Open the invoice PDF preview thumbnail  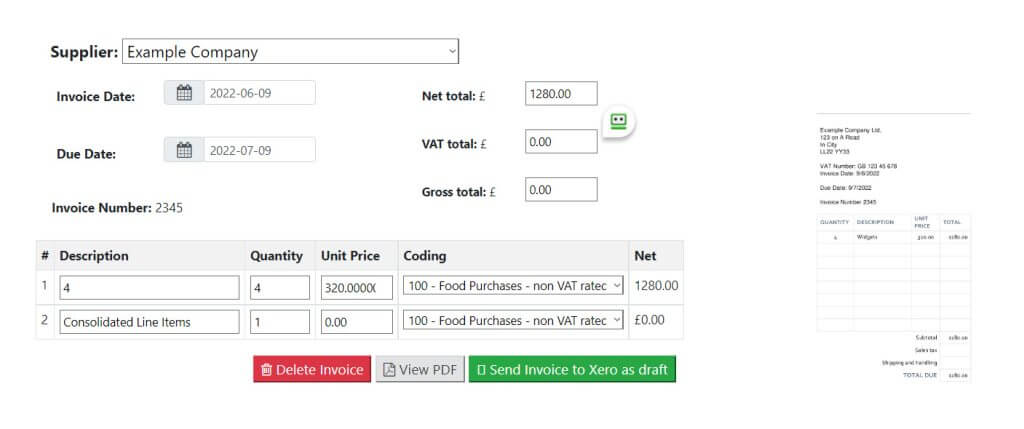point(893,248)
